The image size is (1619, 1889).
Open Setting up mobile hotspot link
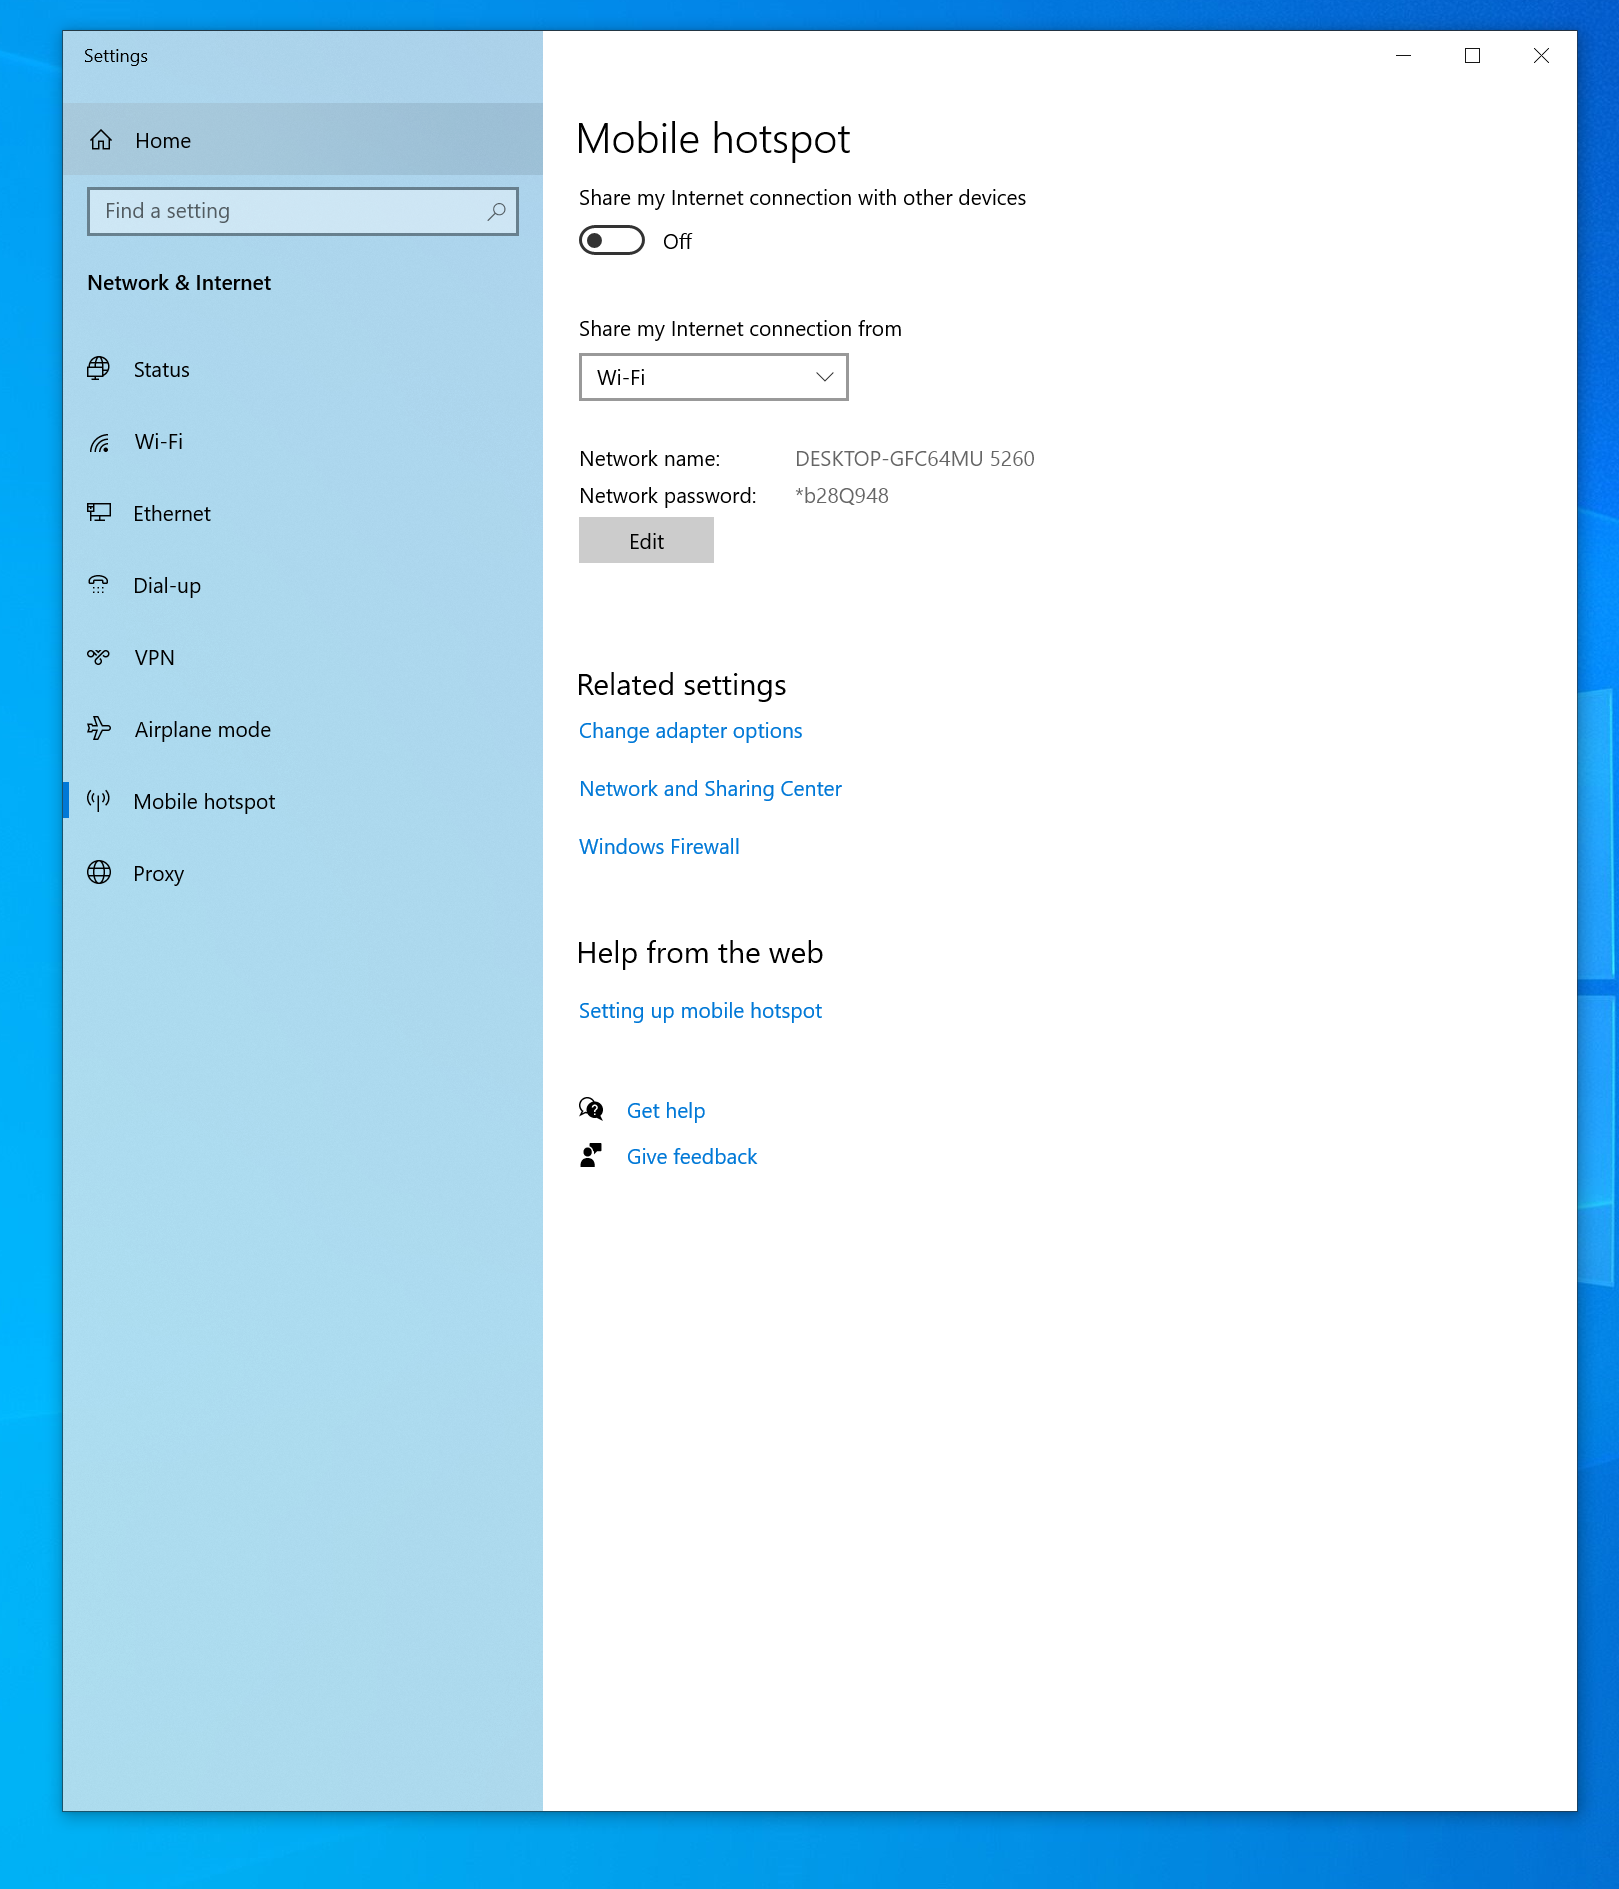point(700,1011)
